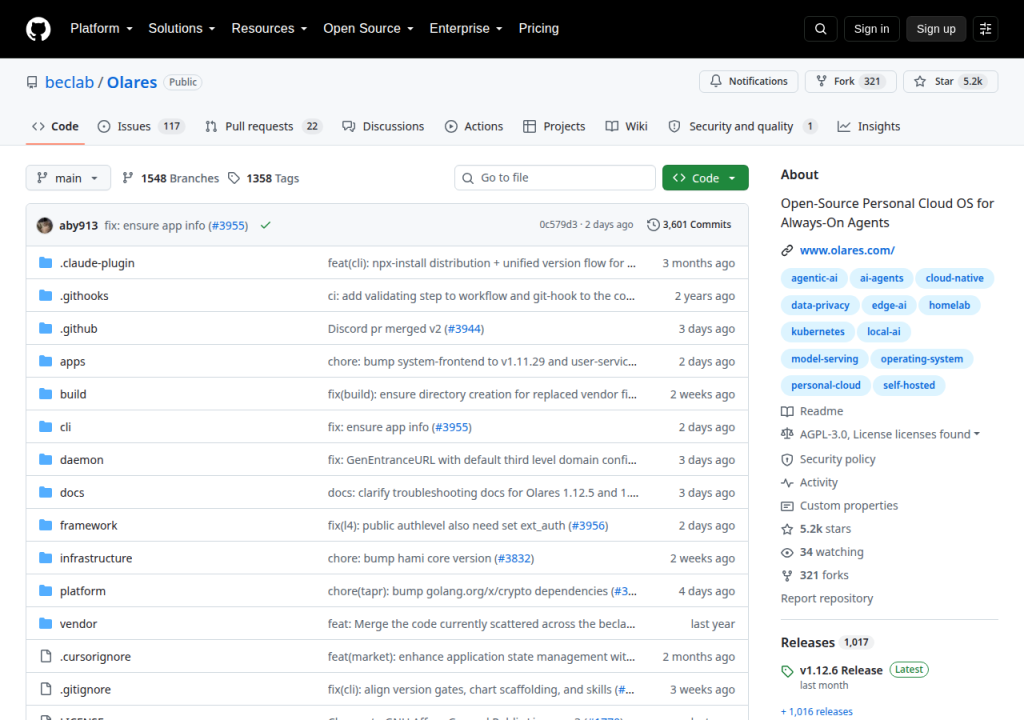Click the .gitignore file icon
The width and height of the screenshot is (1024, 720).
pyautogui.click(x=45, y=689)
